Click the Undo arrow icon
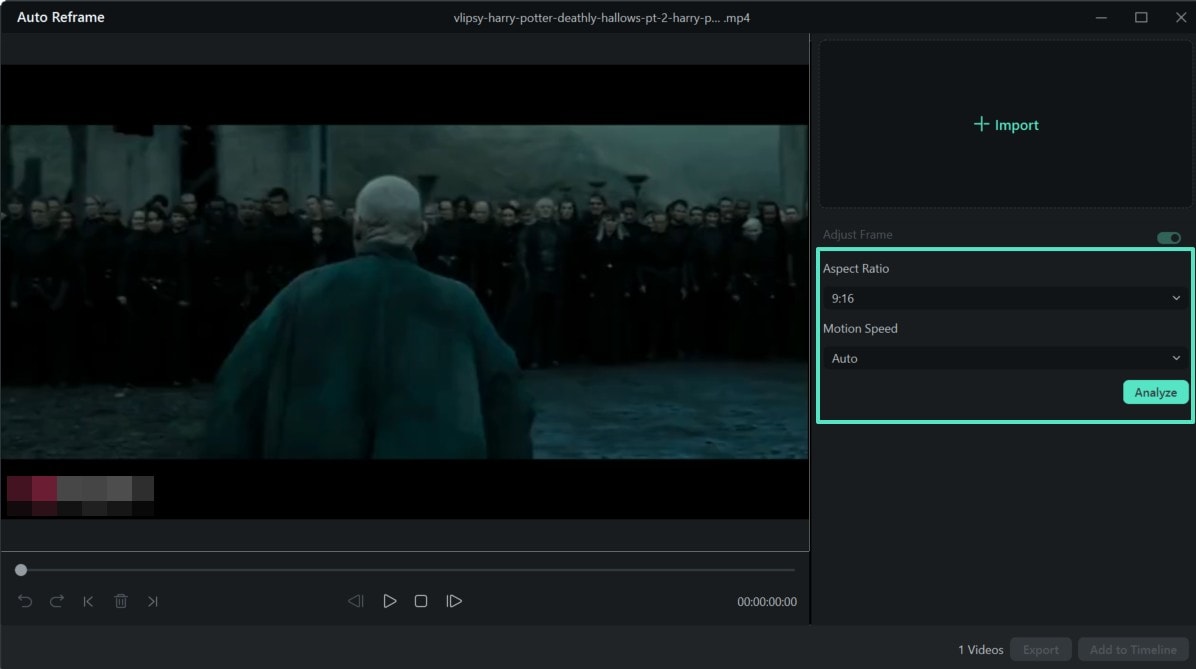Viewport: 1196px width, 669px height. 25,601
